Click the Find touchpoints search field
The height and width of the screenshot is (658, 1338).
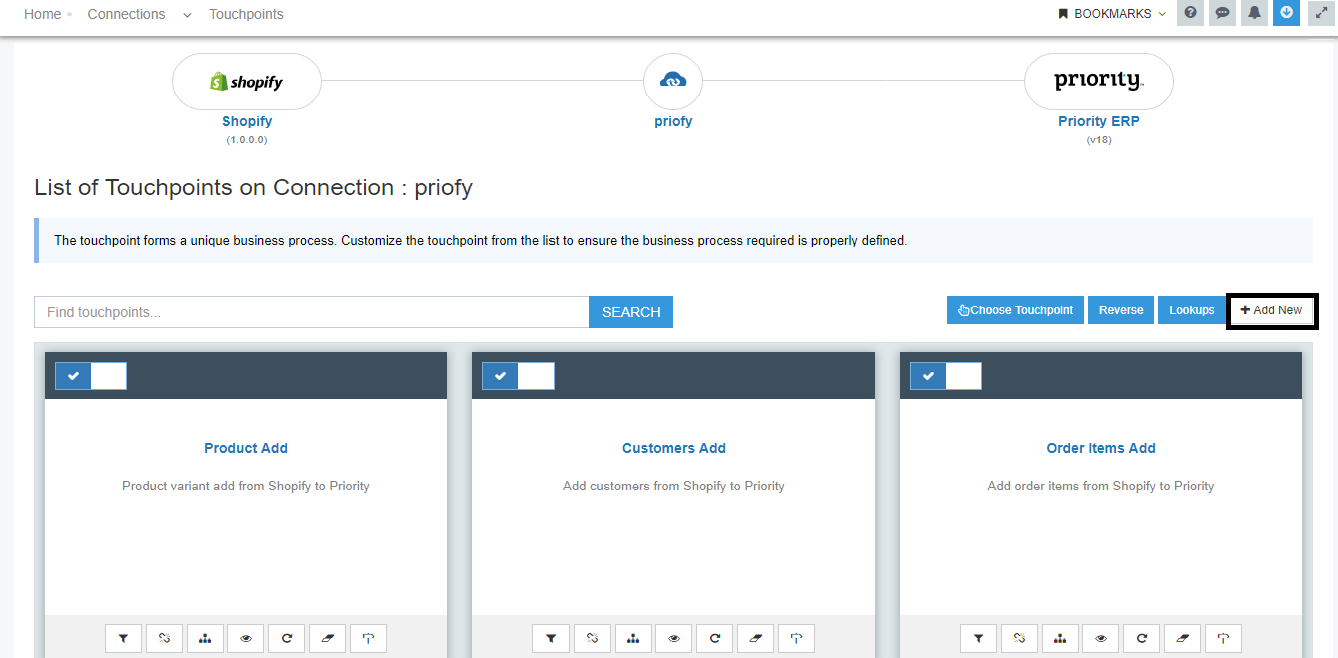(x=300, y=312)
